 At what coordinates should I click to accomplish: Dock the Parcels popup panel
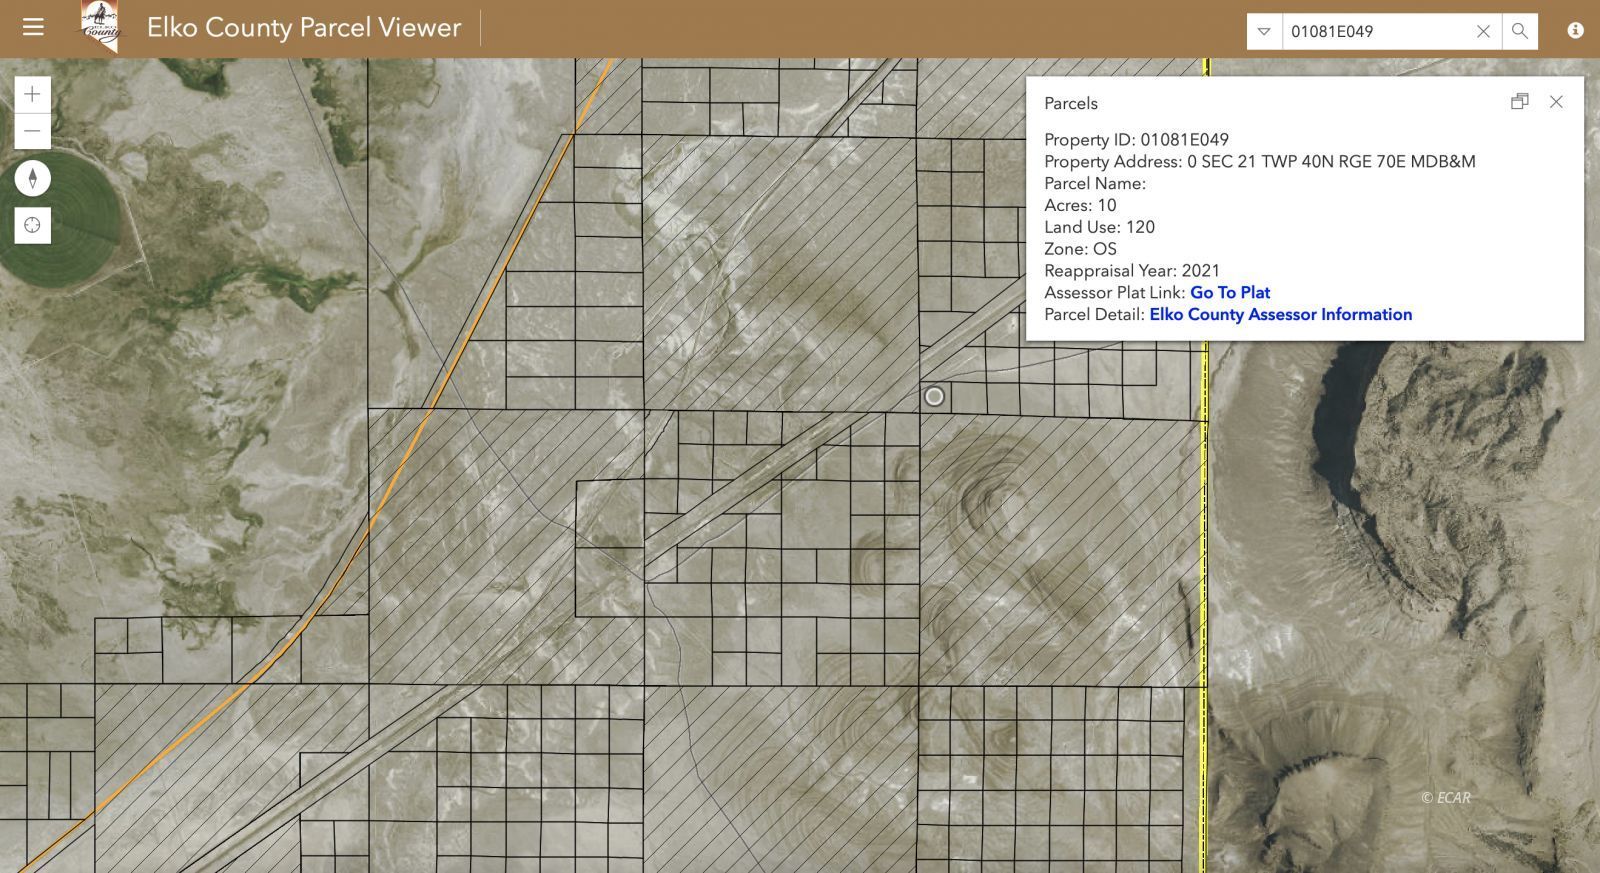click(1520, 101)
